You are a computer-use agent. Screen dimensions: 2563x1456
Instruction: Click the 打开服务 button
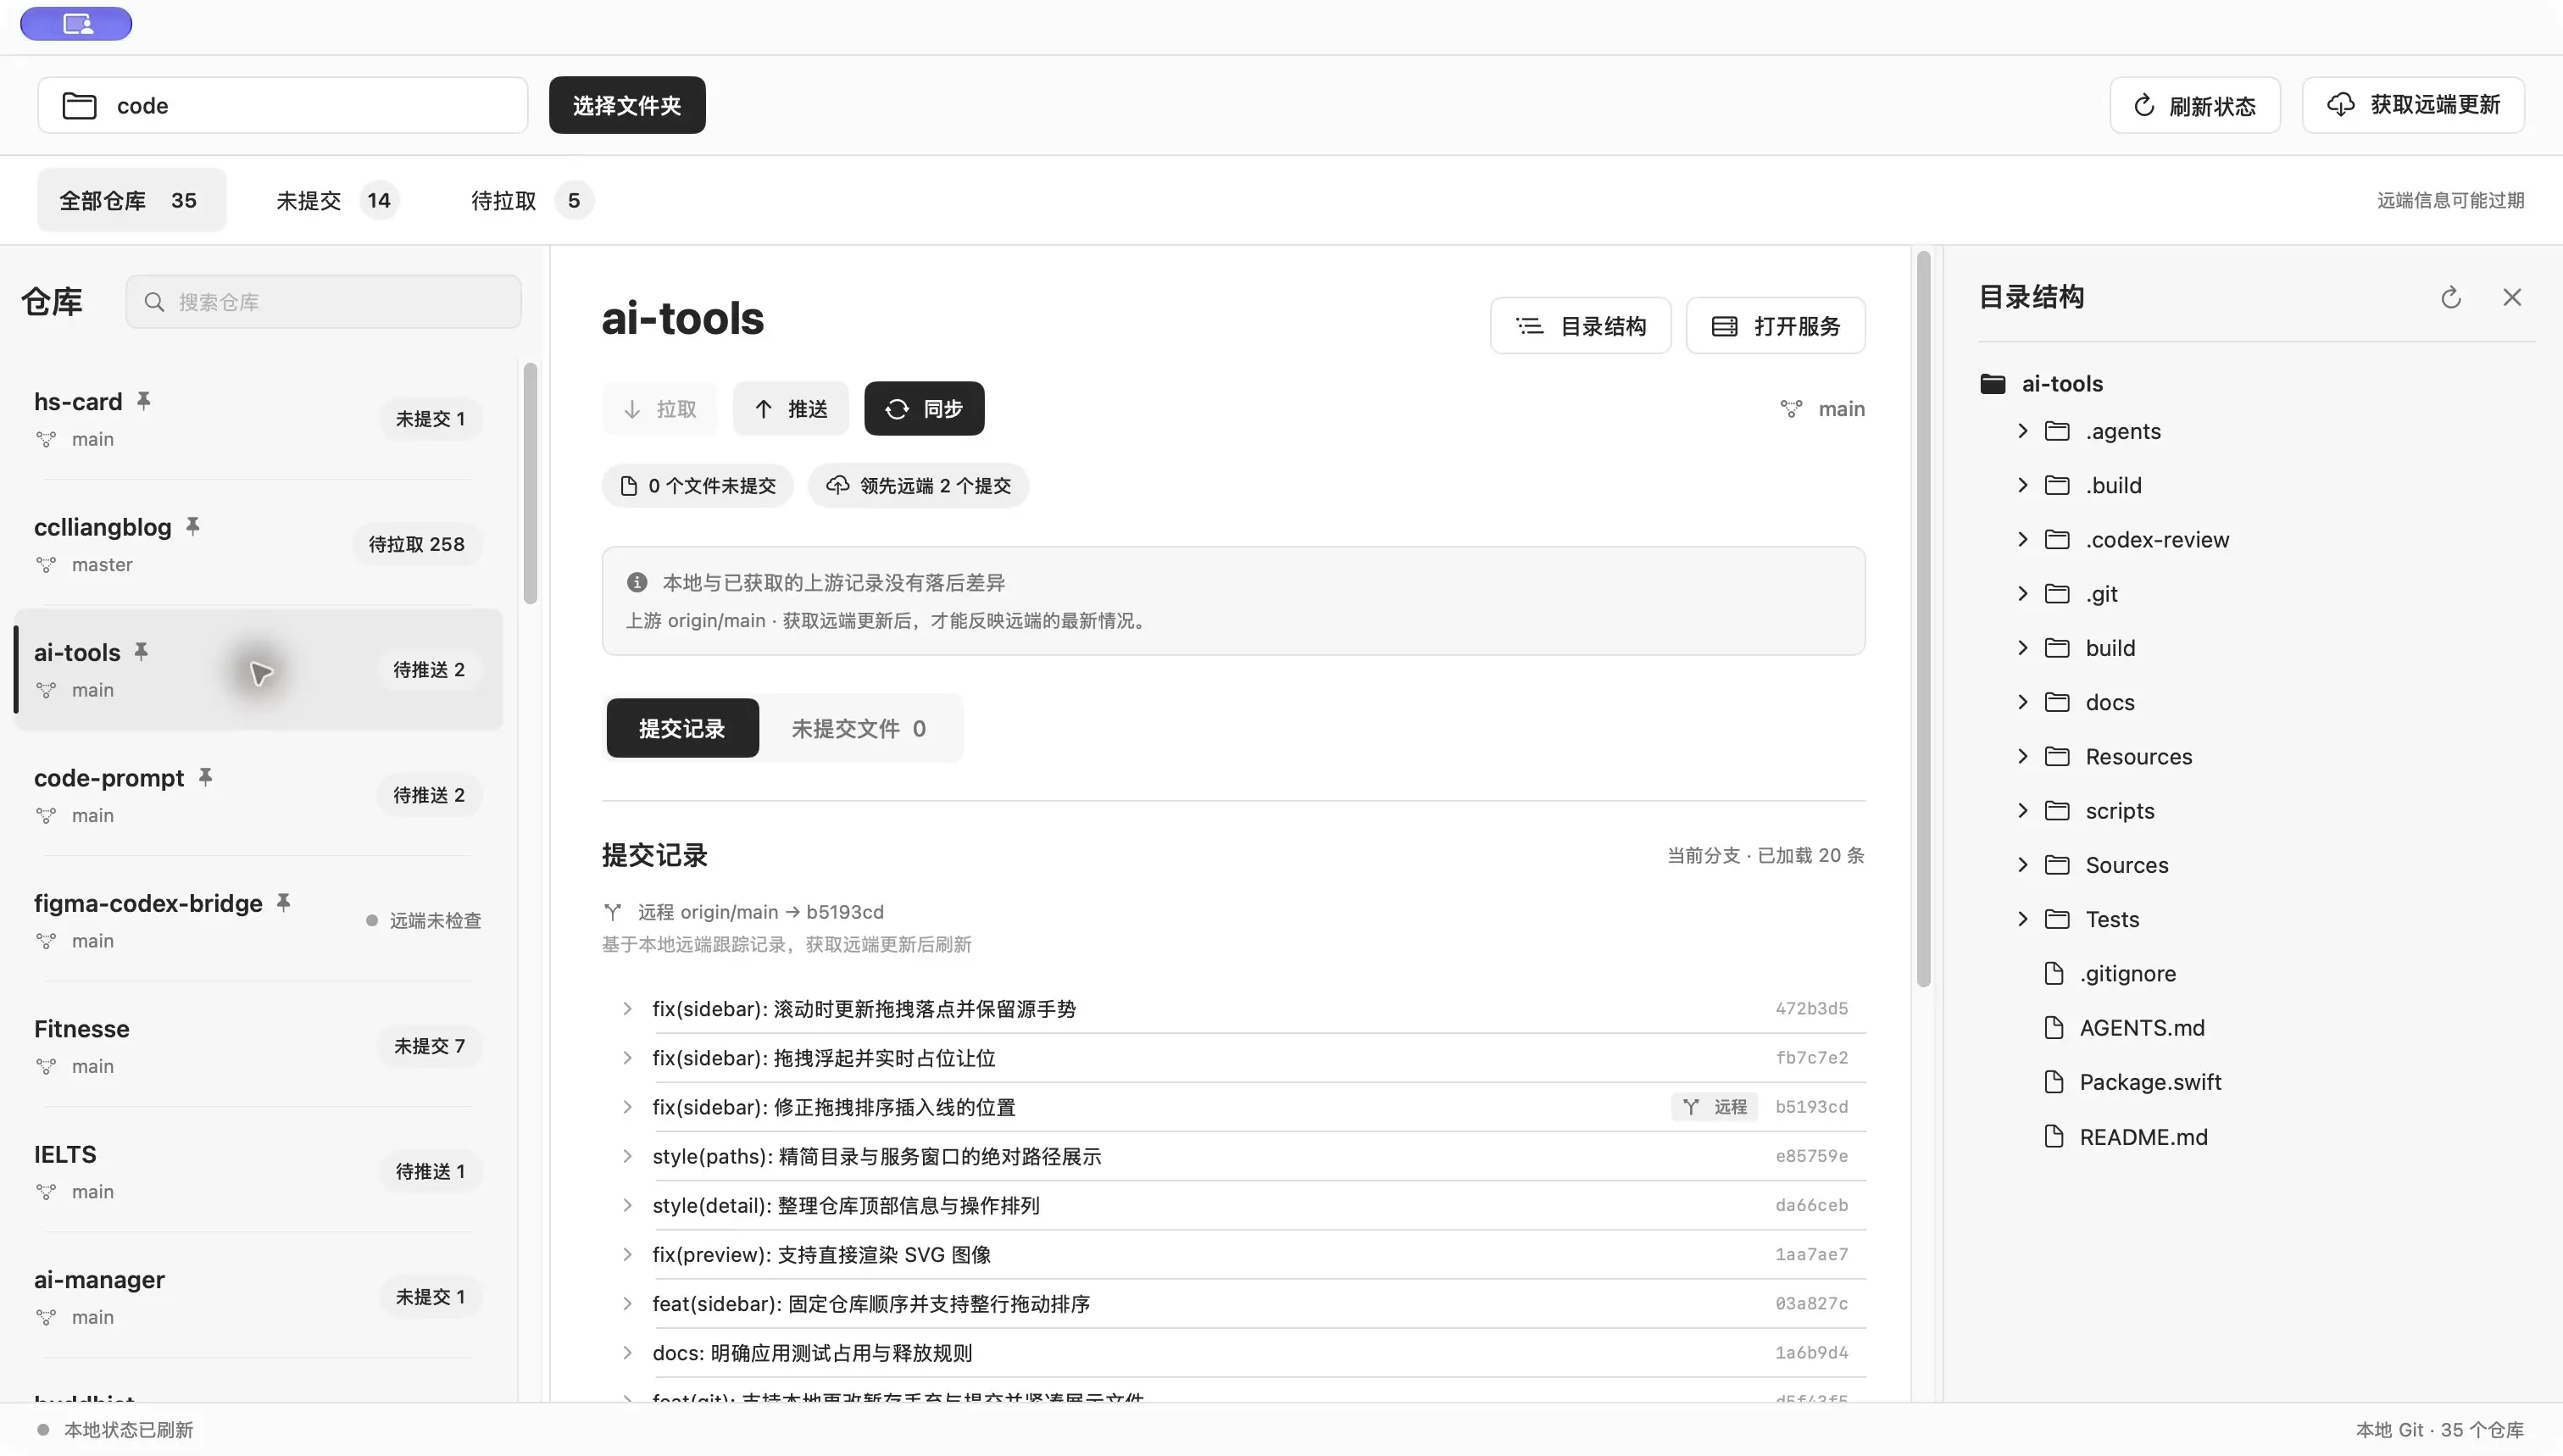point(1775,326)
